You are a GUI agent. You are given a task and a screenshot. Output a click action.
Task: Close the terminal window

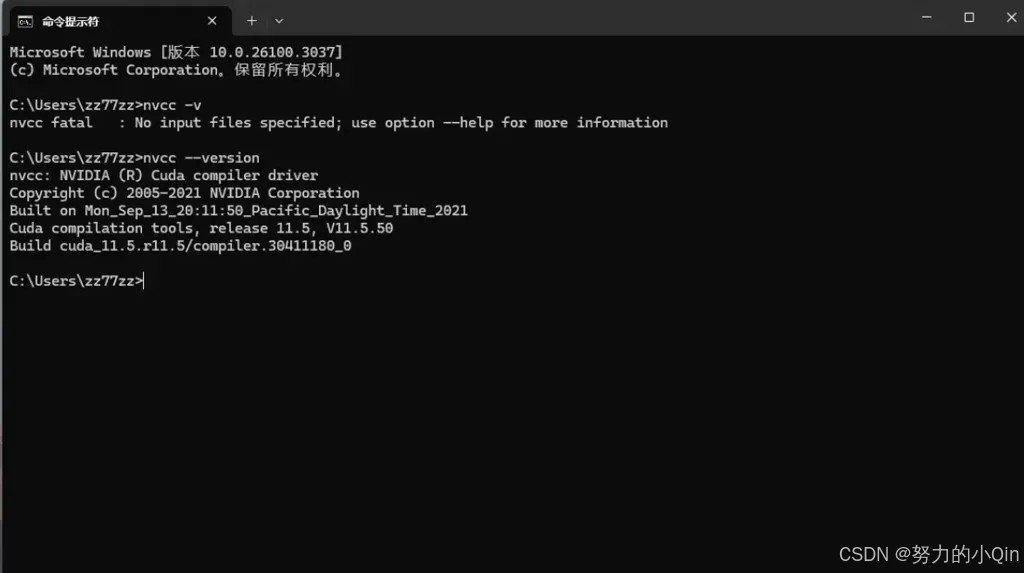pos(1012,18)
